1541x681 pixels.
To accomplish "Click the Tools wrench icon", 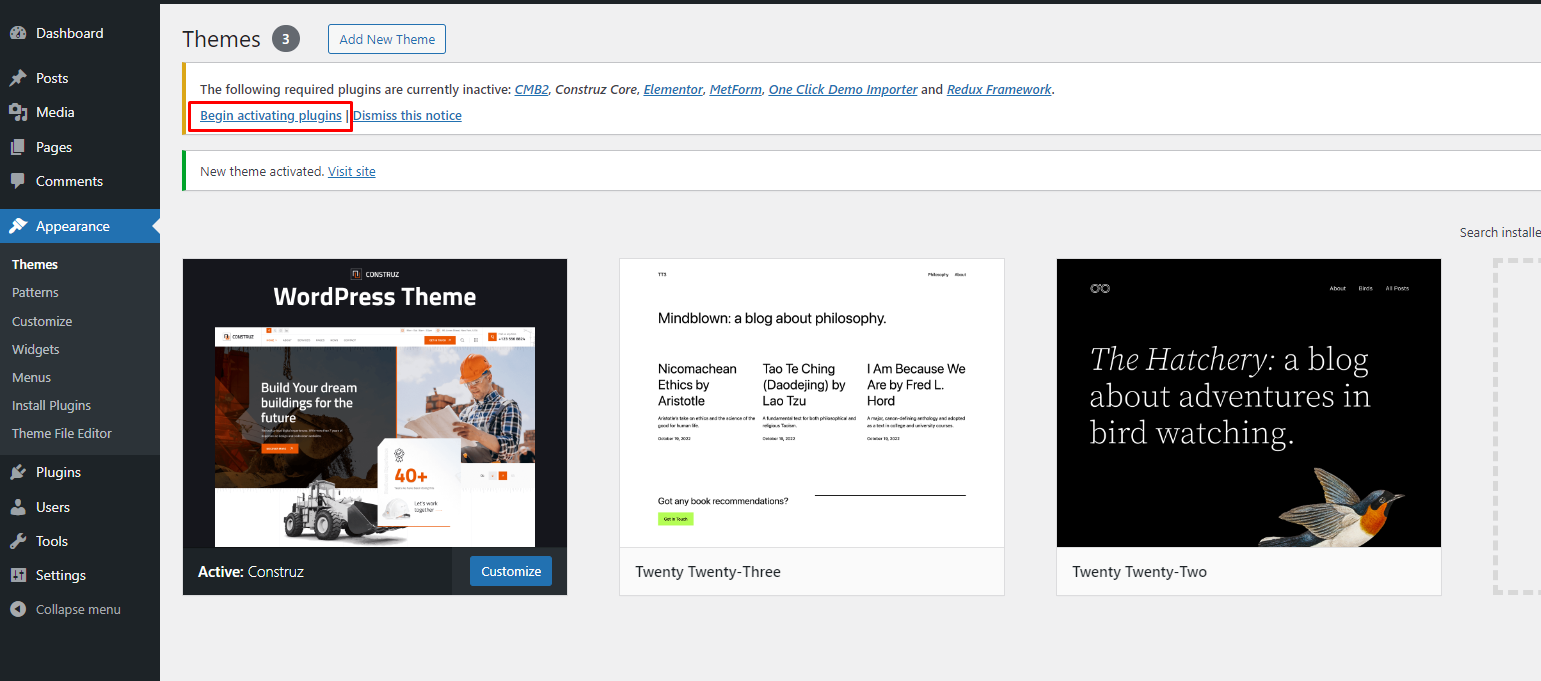I will point(18,541).
